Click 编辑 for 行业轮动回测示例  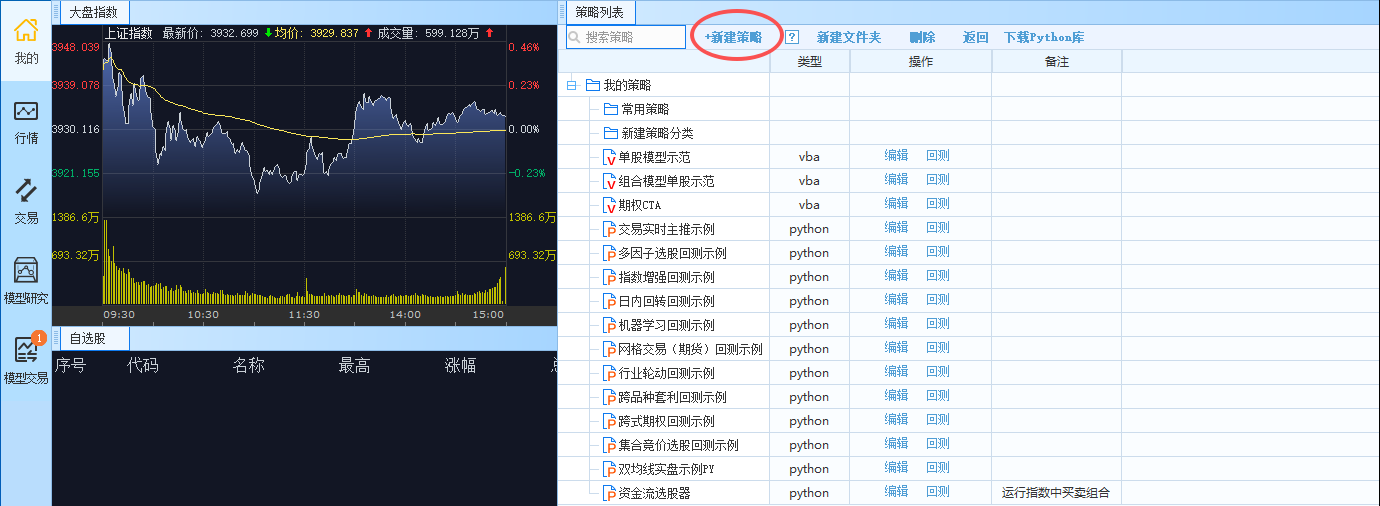[x=896, y=371]
